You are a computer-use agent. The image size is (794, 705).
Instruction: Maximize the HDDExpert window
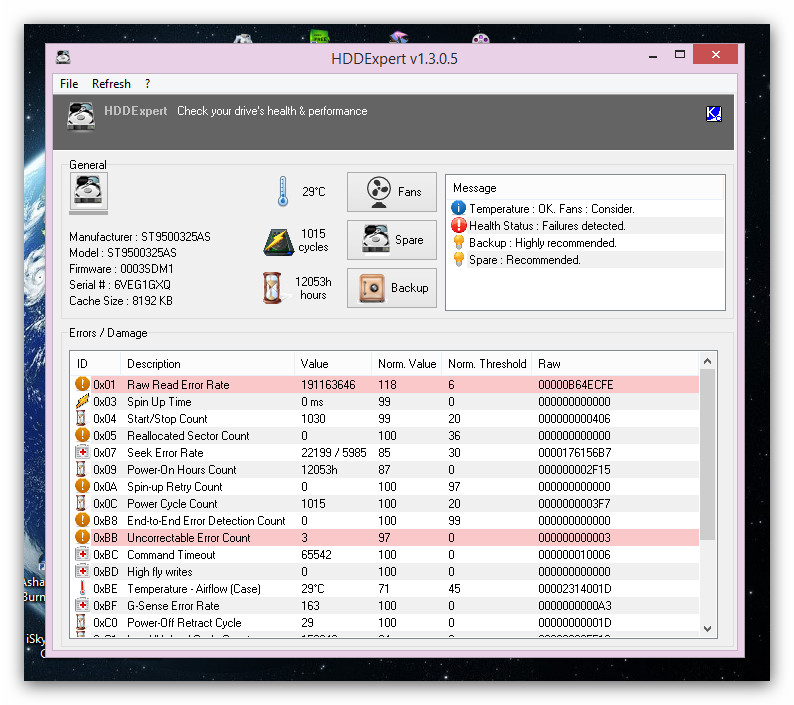pyautogui.click(x=680, y=54)
